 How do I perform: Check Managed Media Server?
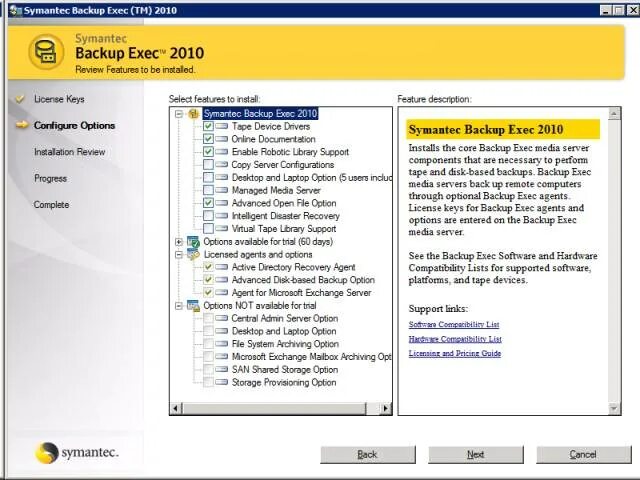tap(208, 190)
